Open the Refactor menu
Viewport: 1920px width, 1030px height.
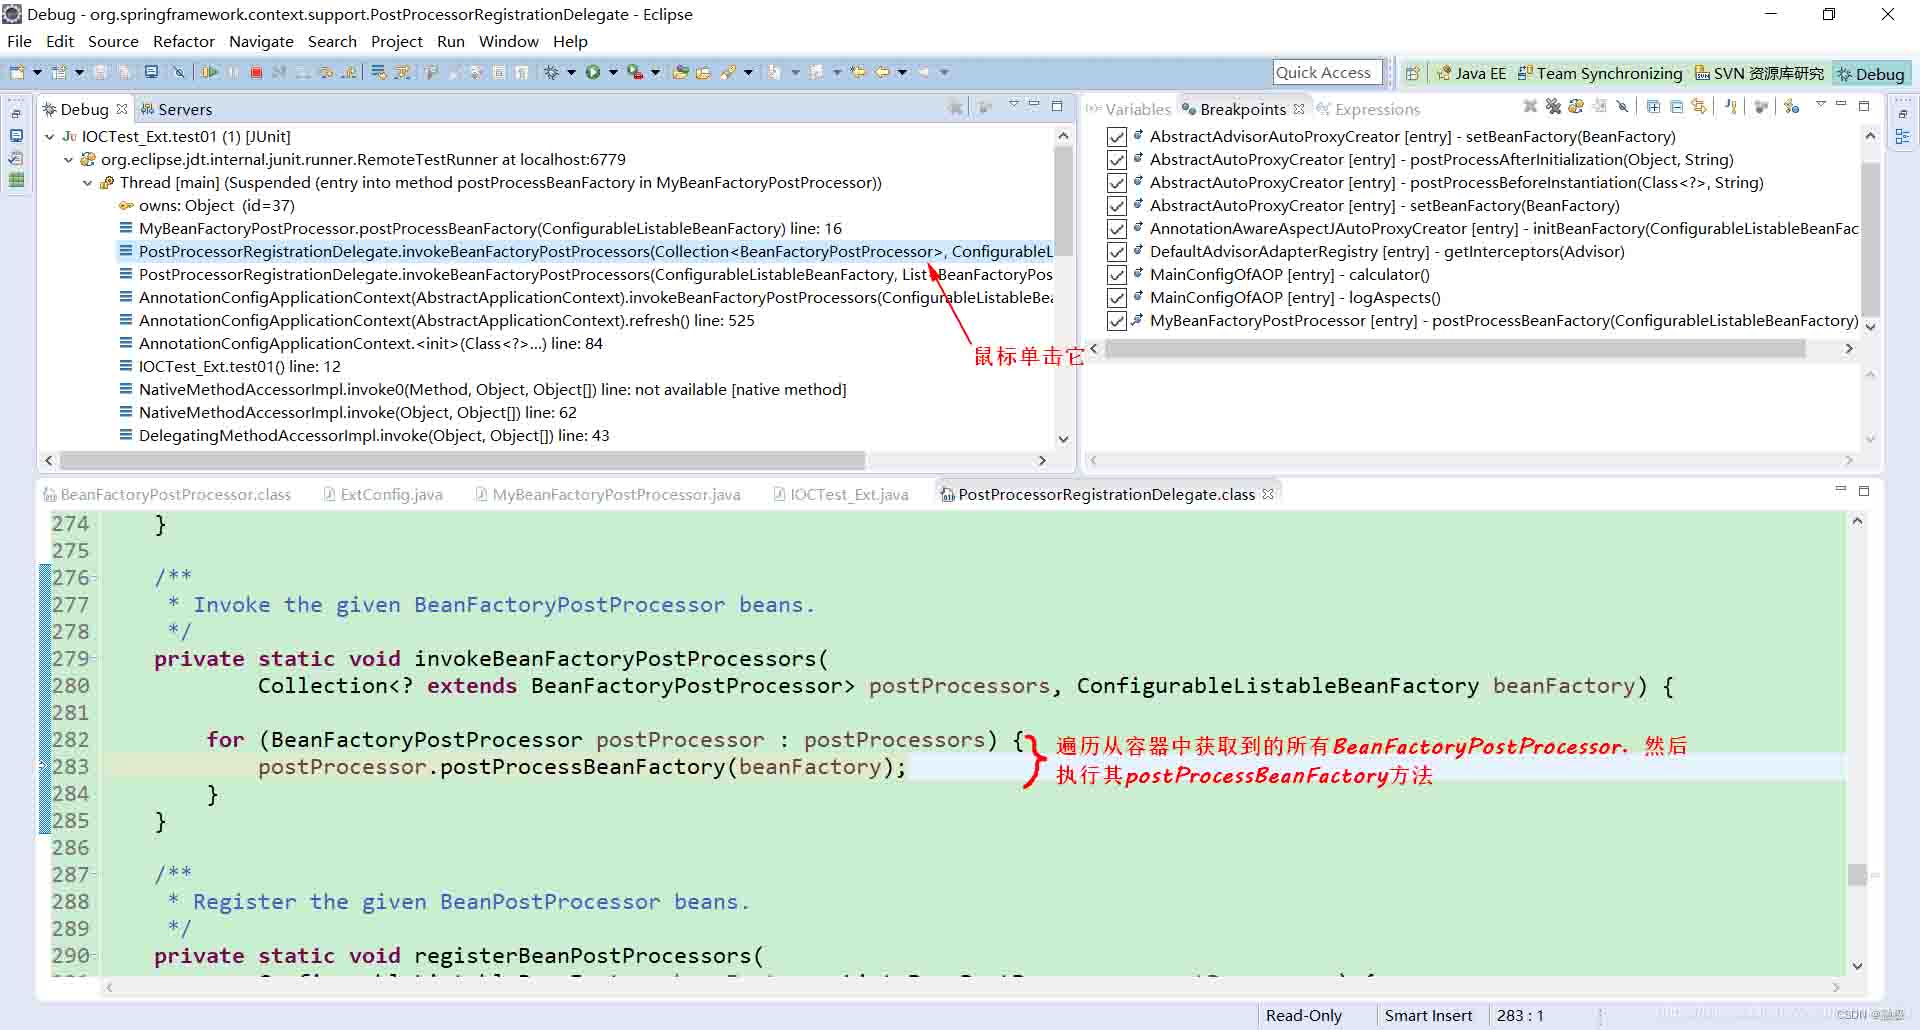point(184,41)
